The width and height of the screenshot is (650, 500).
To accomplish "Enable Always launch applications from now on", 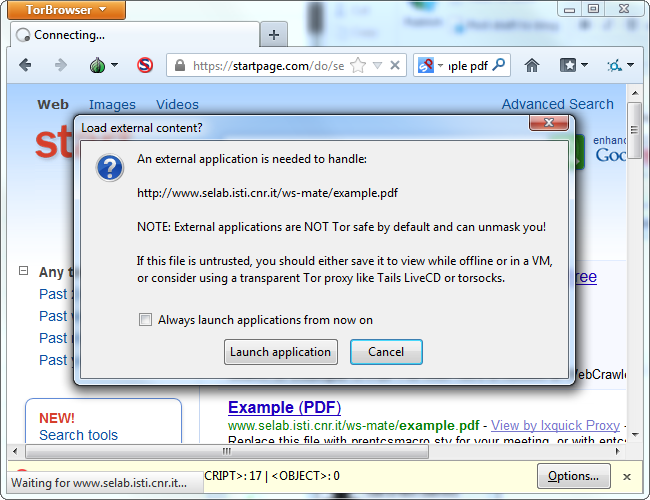I will (x=145, y=320).
